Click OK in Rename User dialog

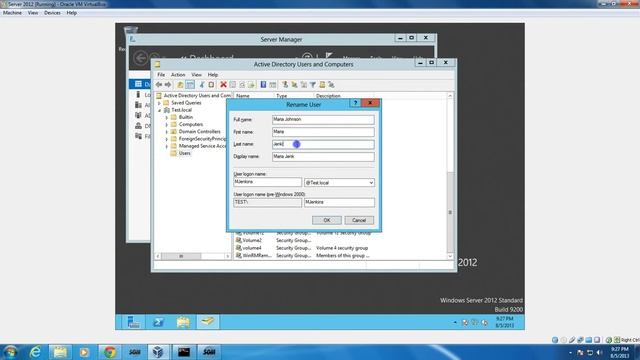(327, 220)
